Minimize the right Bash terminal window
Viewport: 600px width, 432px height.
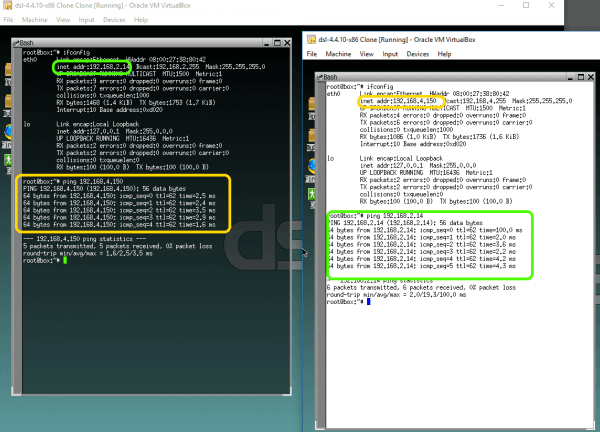[x=570, y=77]
